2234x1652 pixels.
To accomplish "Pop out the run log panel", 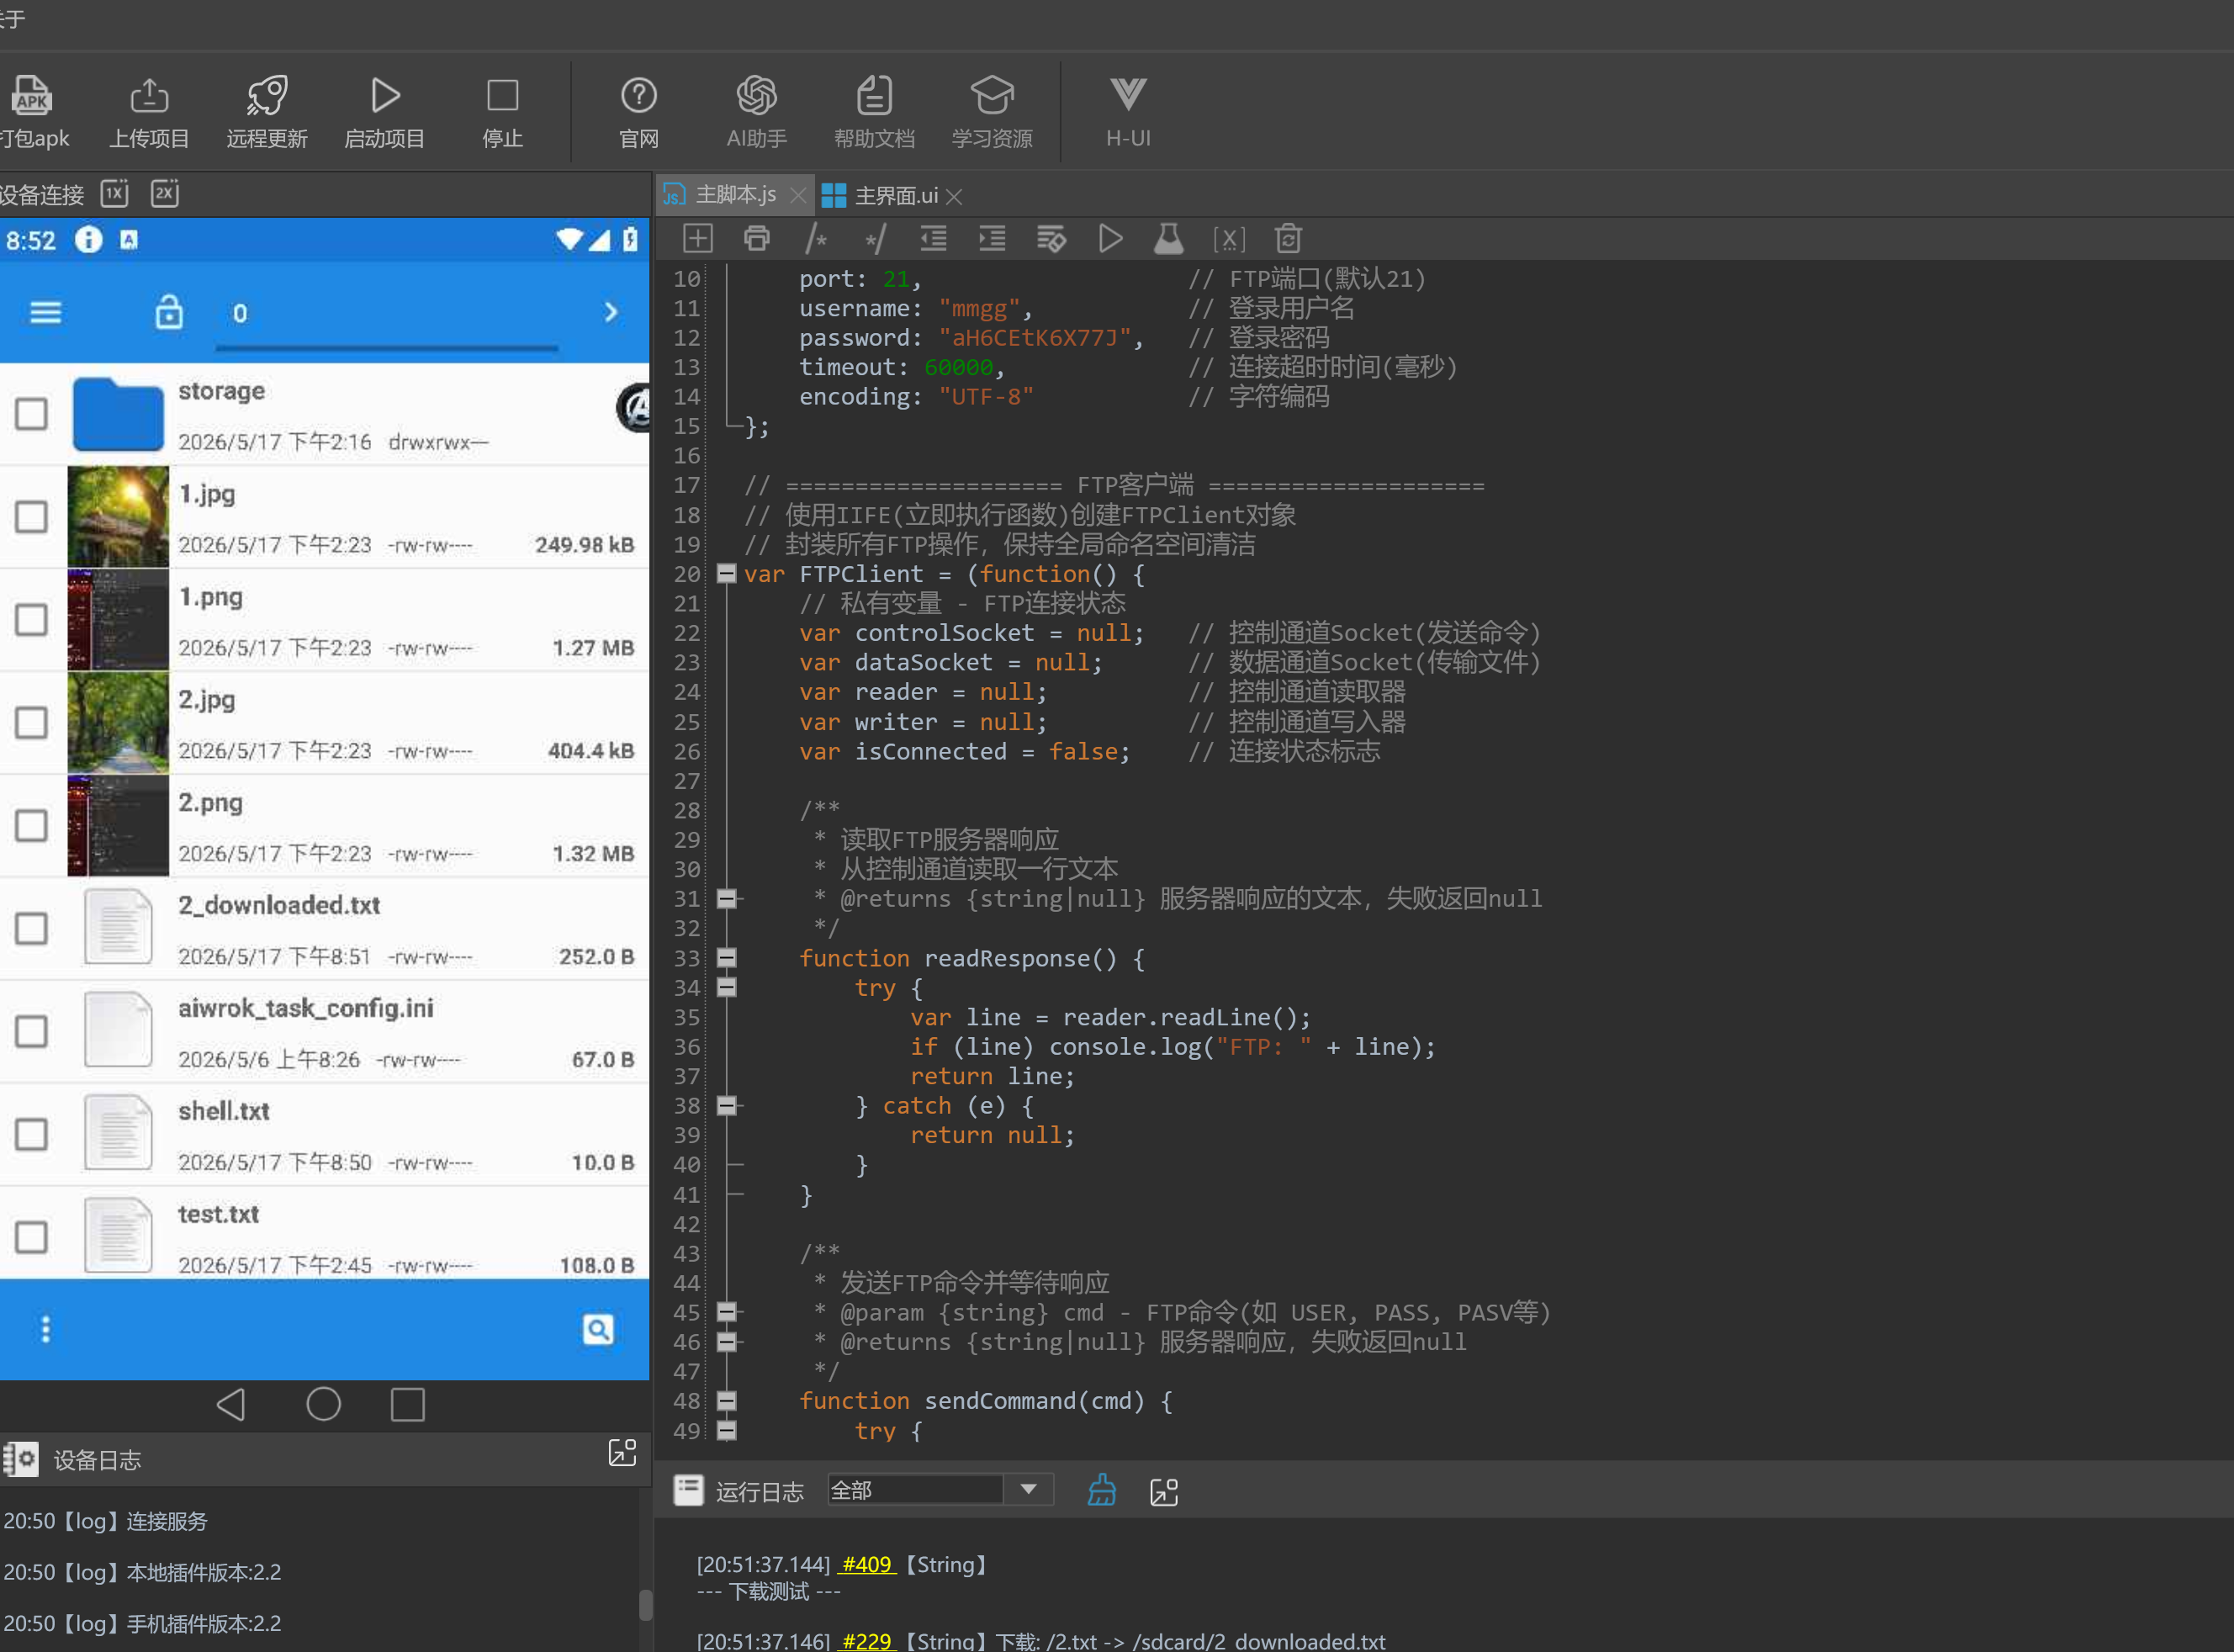I will click(1164, 1491).
